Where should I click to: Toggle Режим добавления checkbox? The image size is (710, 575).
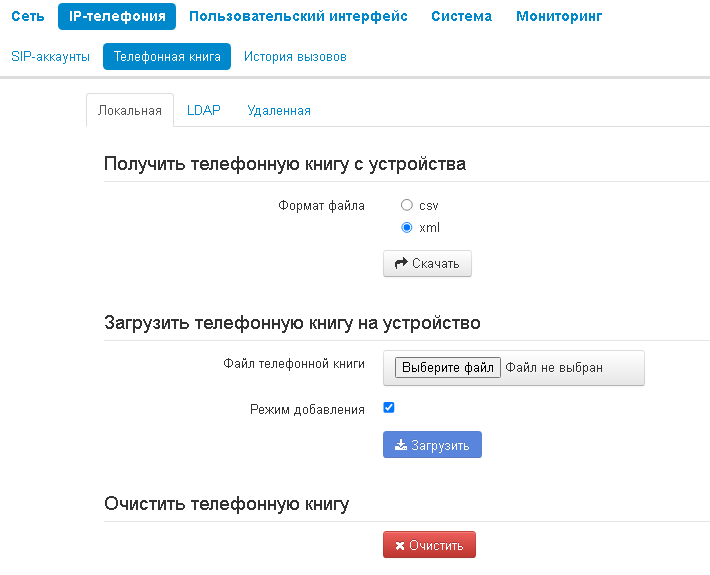pyautogui.click(x=389, y=407)
